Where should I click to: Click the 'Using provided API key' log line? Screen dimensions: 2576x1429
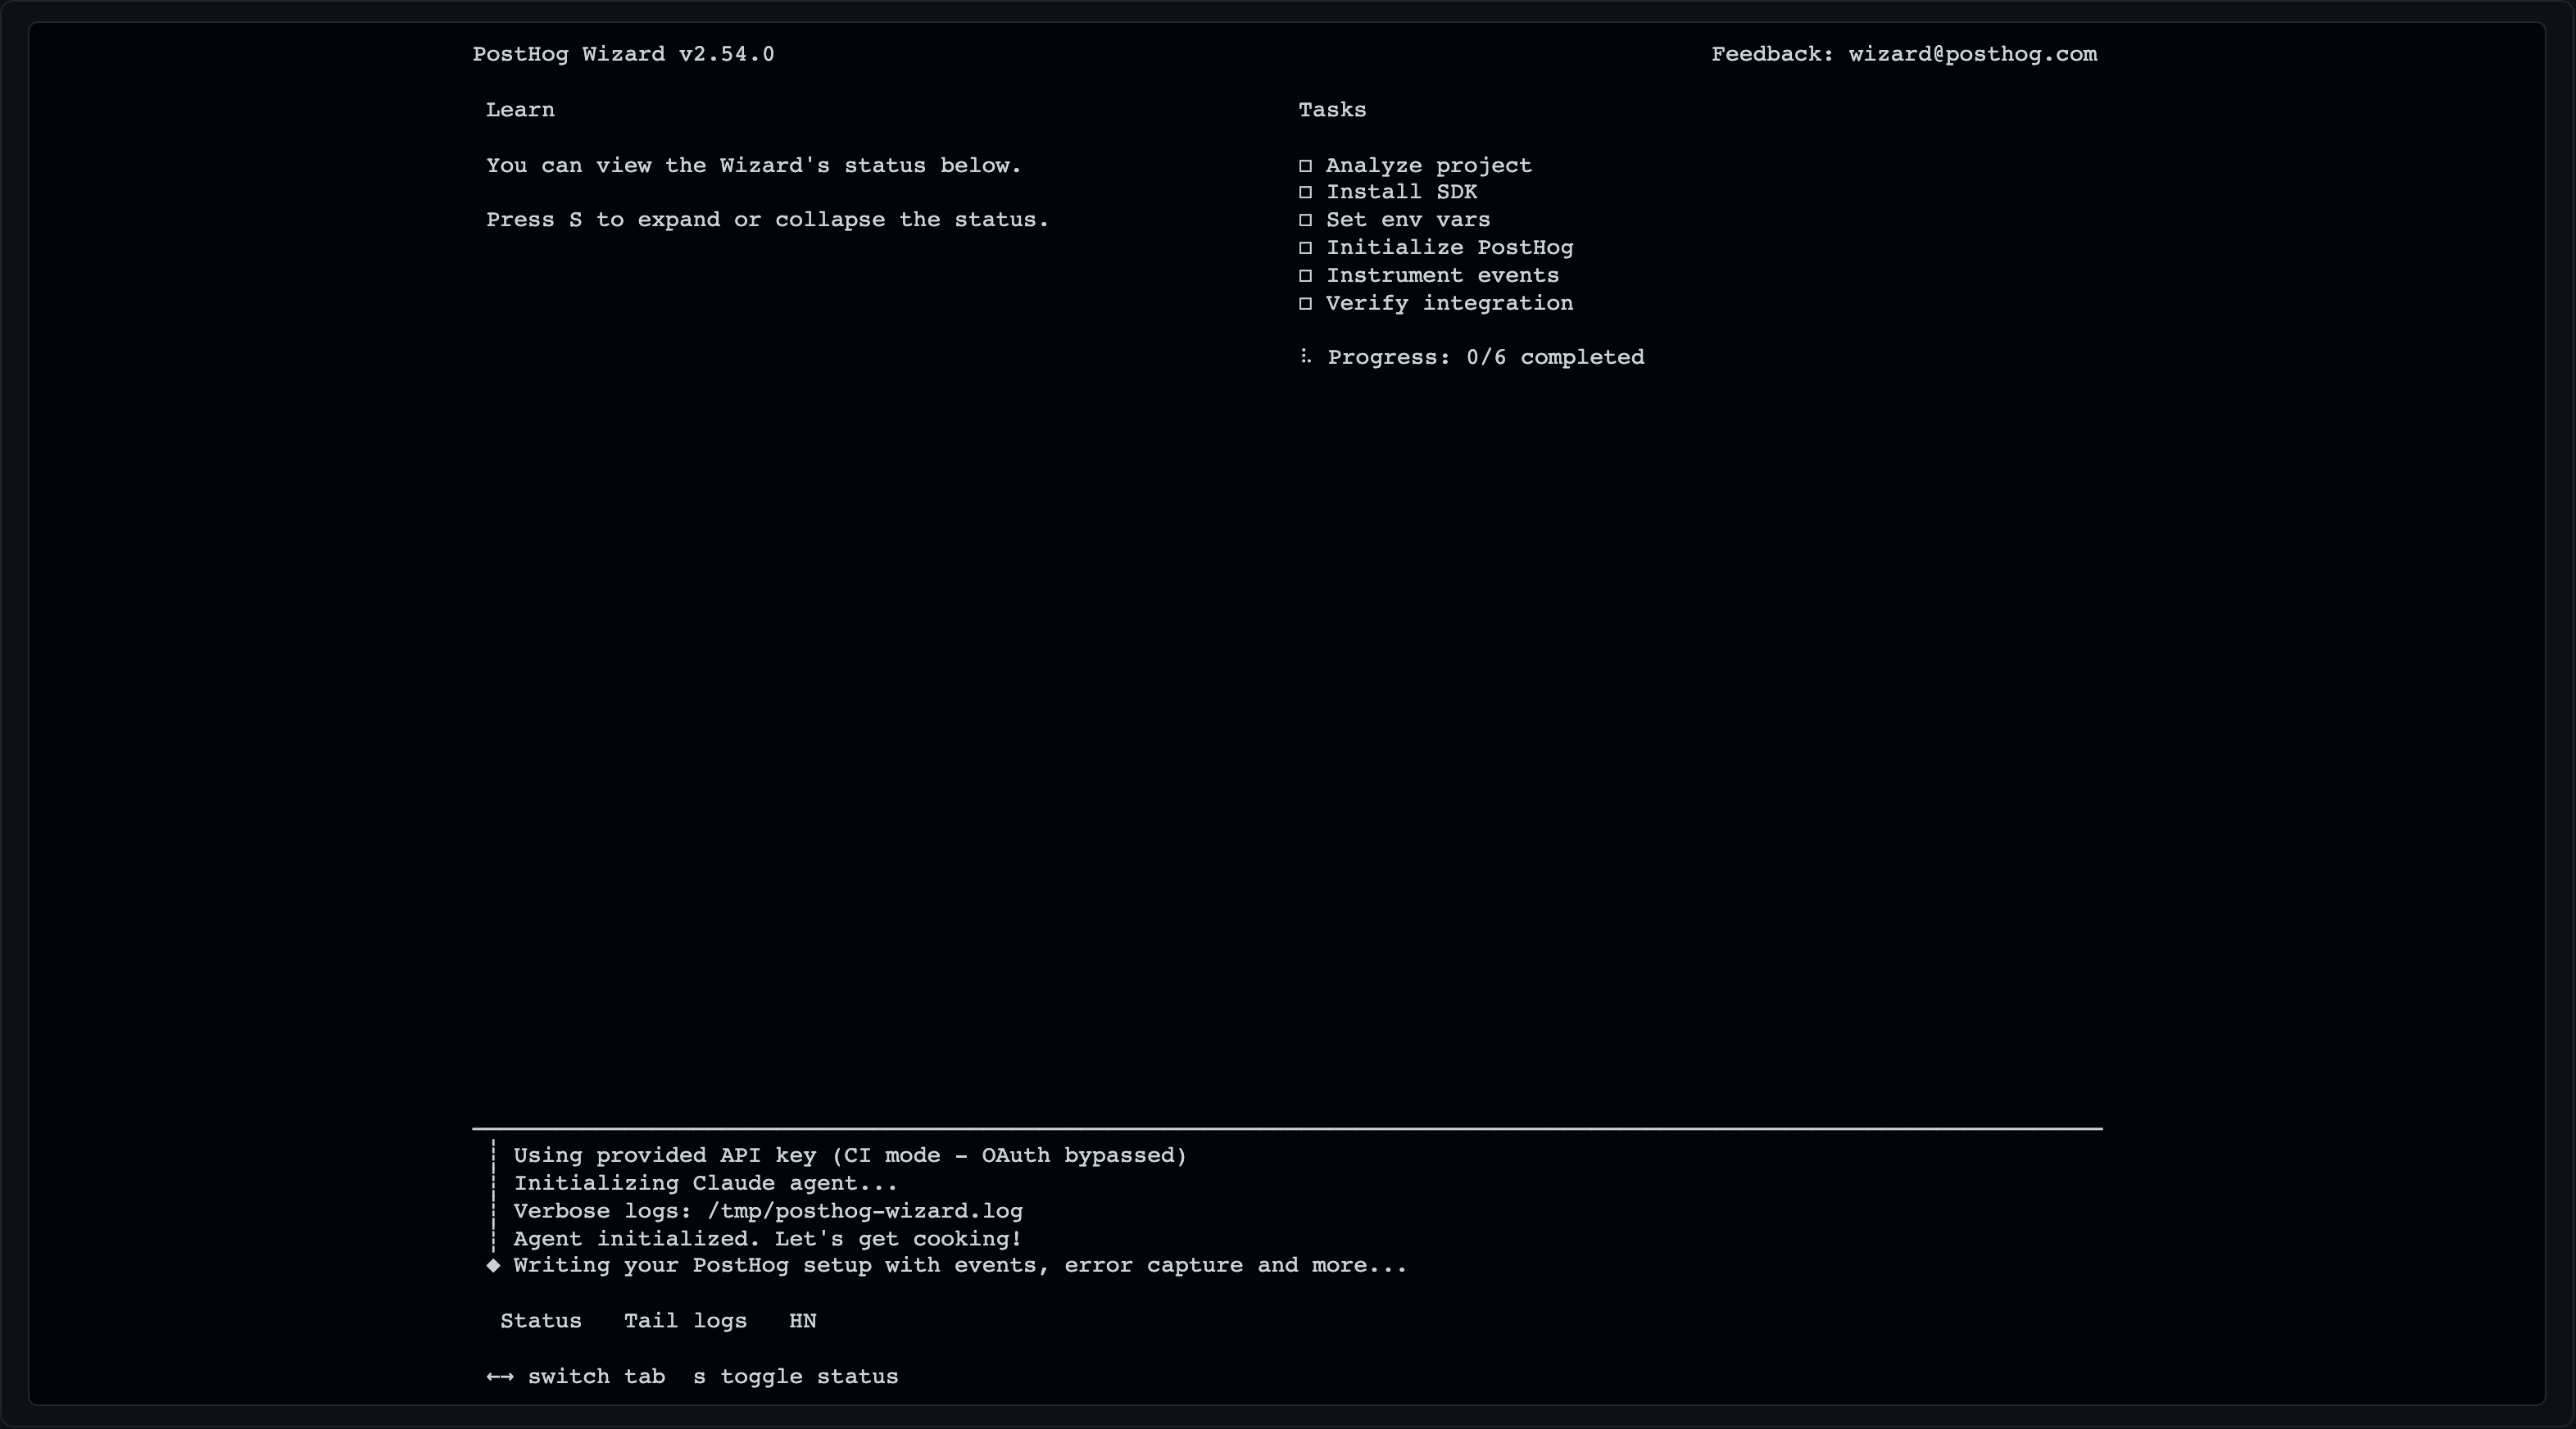(x=850, y=1156)
